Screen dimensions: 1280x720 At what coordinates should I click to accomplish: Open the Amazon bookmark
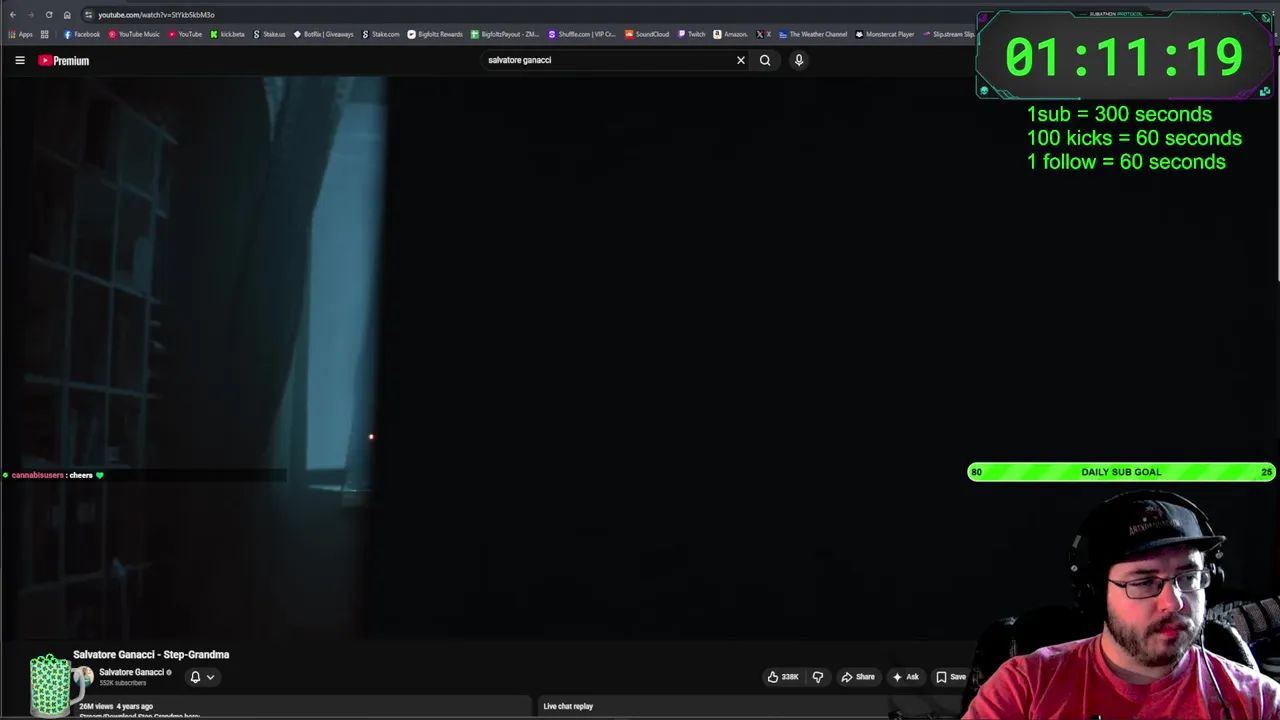[x=730, y=34]
